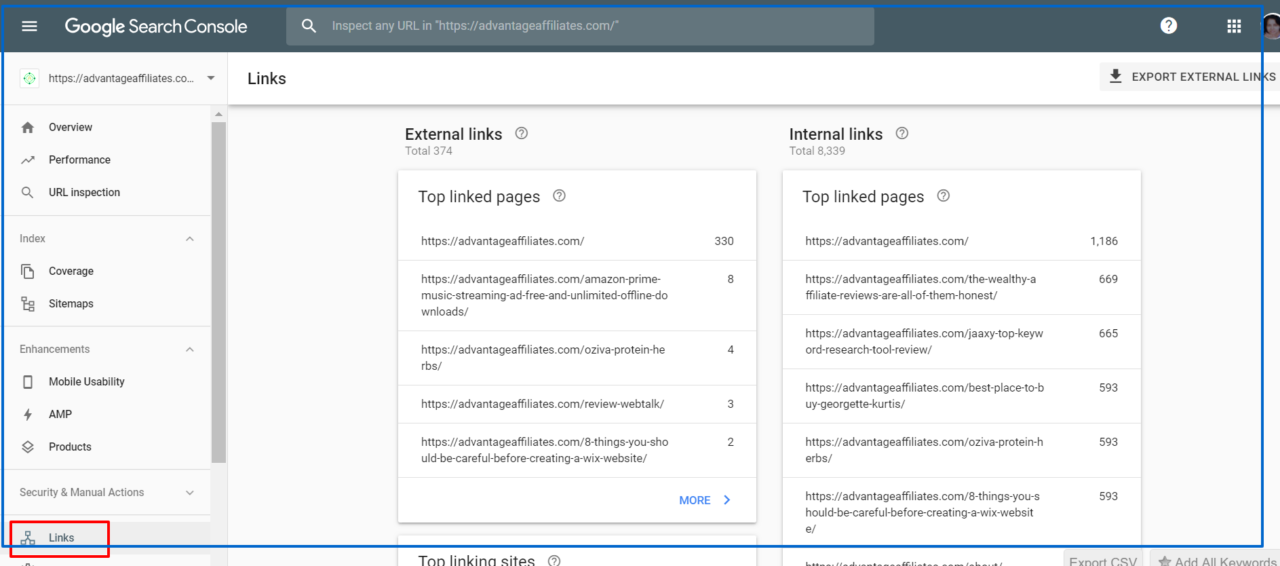
Task: Click the star icon on Add All Keywords
Action: click(x=1164, y=562)
